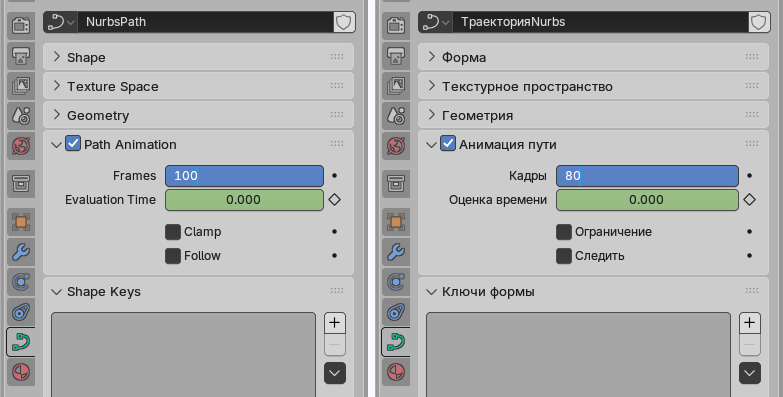The height and width of the screenshot is (397, 783).
Task: Open World properties tab in left panel
Action: click(21, 146)
